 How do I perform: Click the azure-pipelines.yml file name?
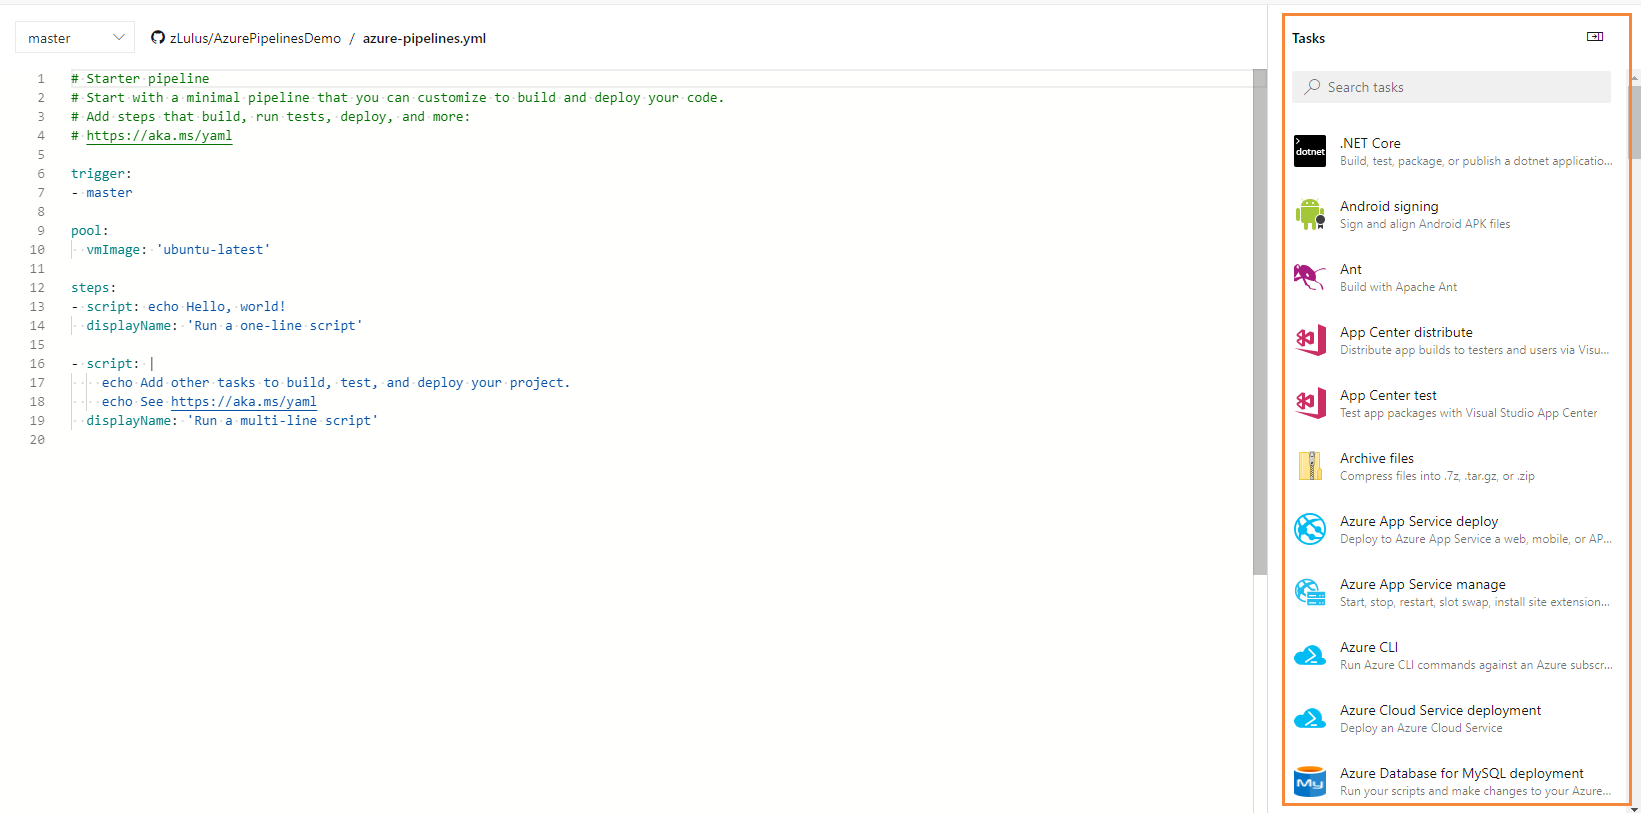(x=424, y=38)
